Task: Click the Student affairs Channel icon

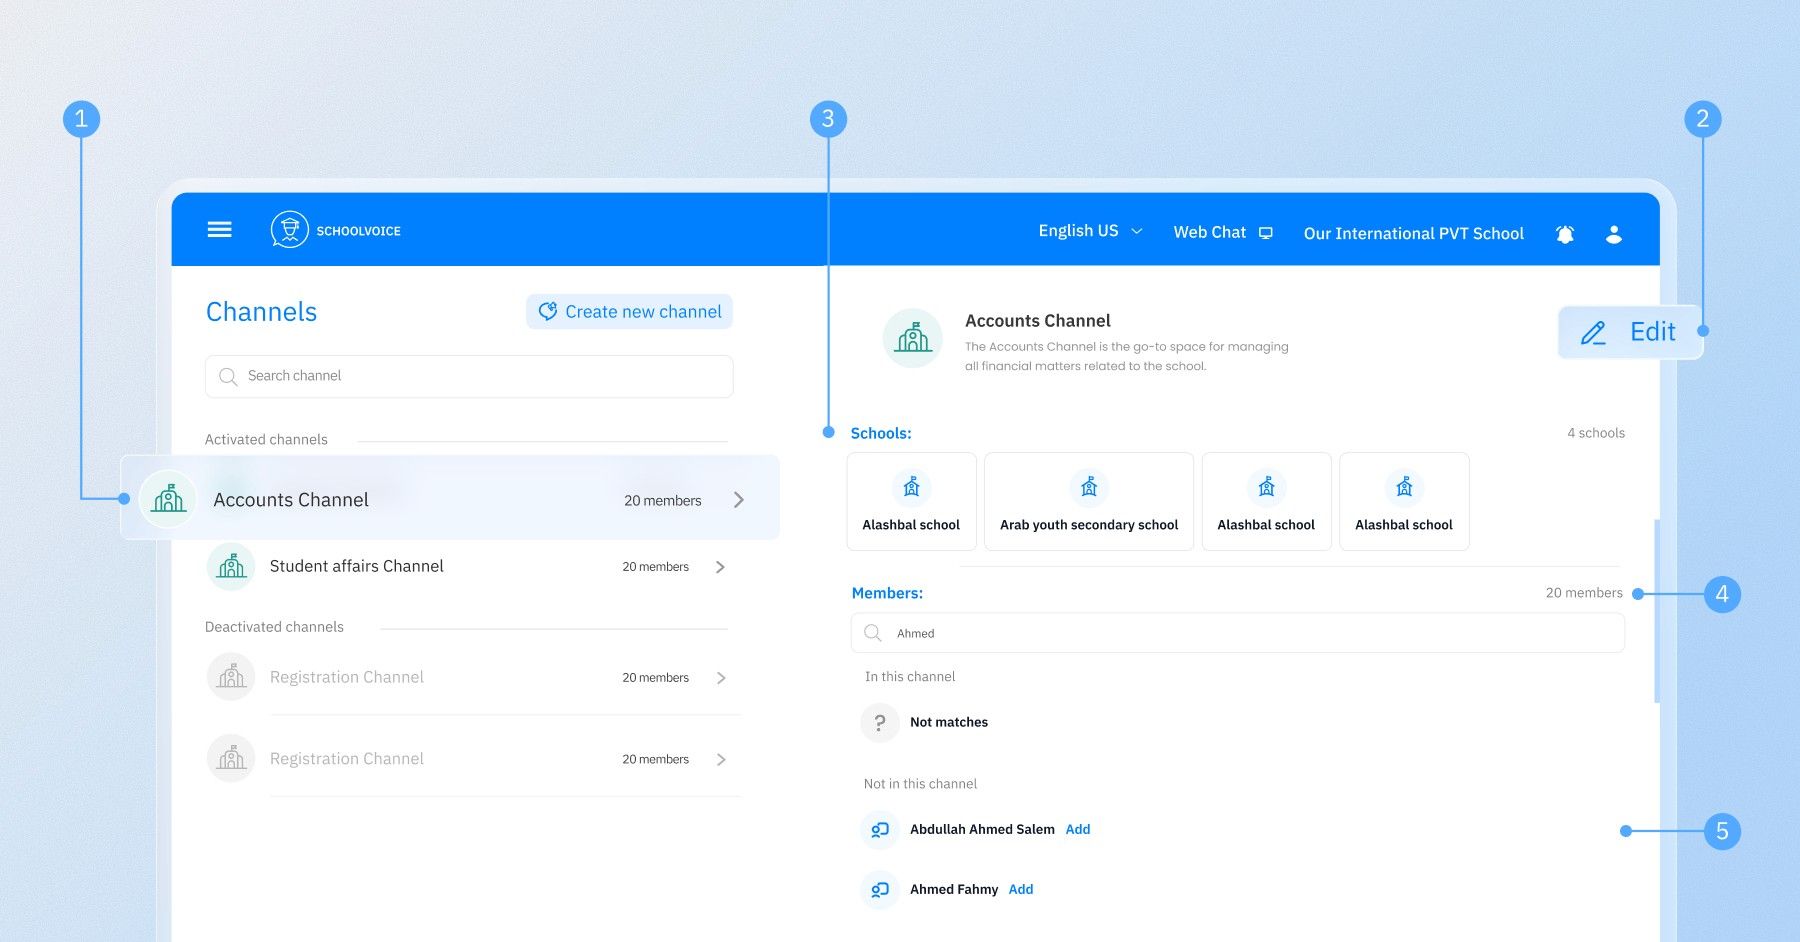Action: pos(231,567)
